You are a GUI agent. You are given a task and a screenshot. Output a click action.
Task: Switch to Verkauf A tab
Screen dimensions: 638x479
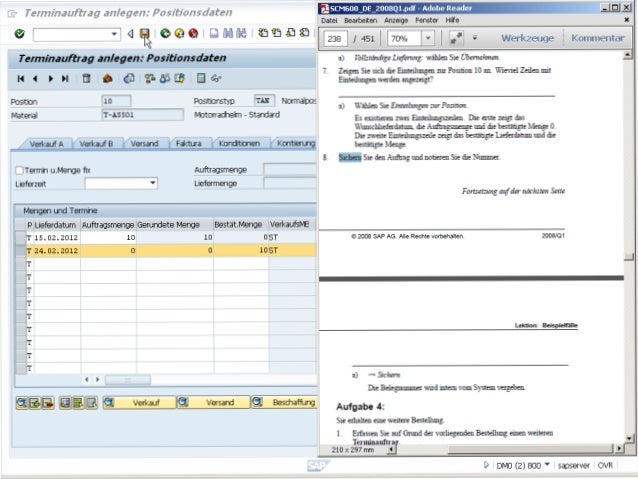(x=46, y=144)
